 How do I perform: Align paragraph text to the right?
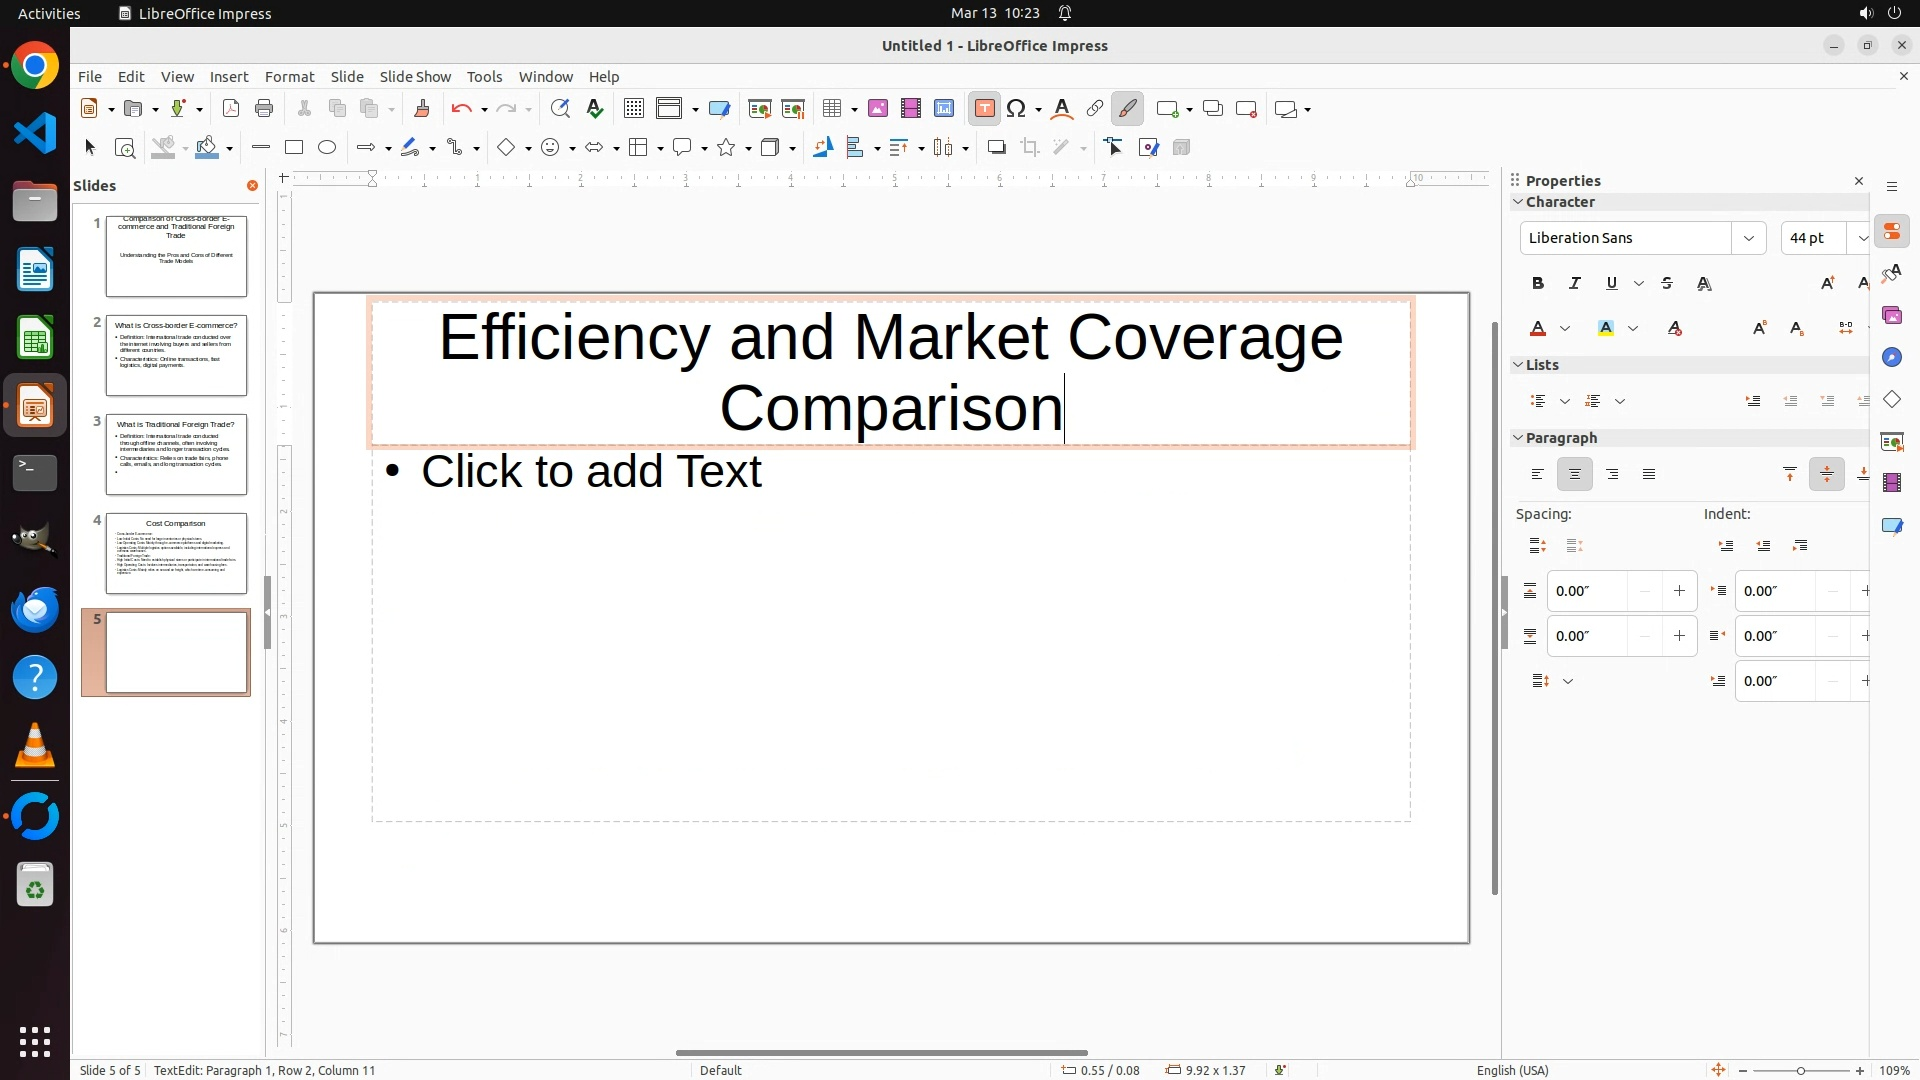point(1612,475)
